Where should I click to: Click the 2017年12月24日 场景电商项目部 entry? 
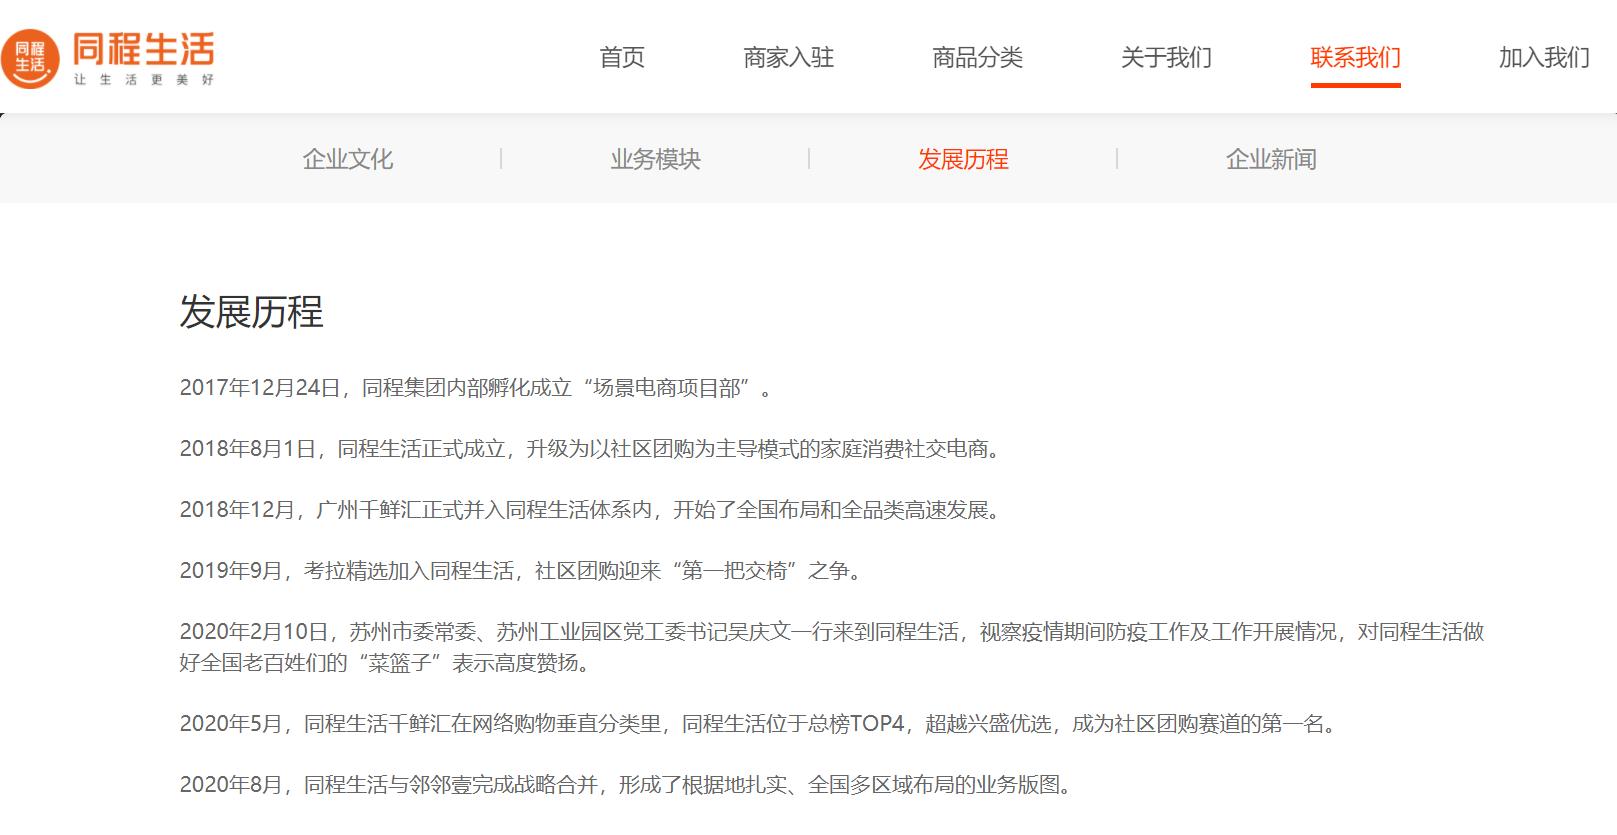pos(477,388)
